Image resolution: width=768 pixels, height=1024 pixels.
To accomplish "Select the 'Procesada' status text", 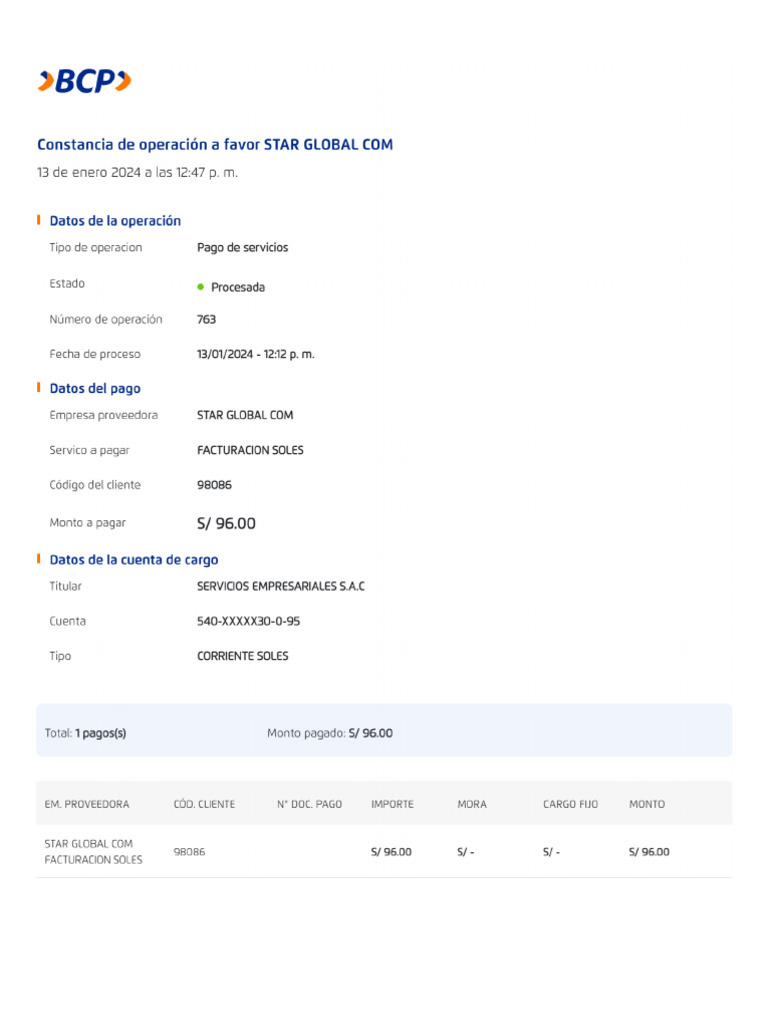I will point(238,287).
